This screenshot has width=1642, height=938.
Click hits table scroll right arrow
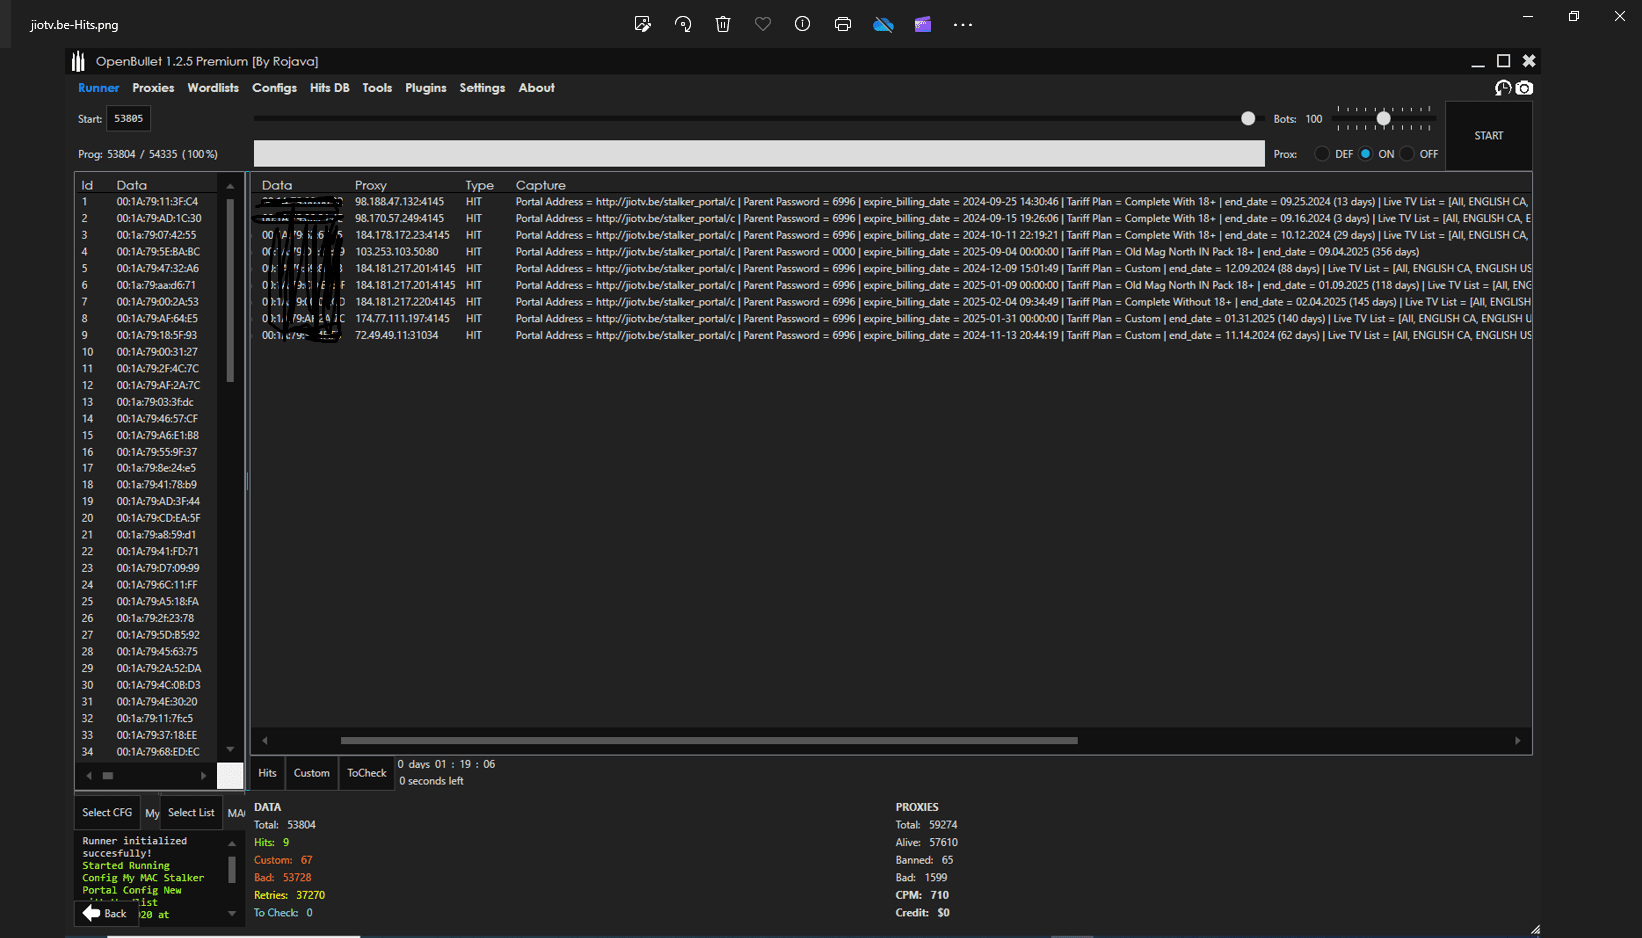click(x=1517, y=741)
